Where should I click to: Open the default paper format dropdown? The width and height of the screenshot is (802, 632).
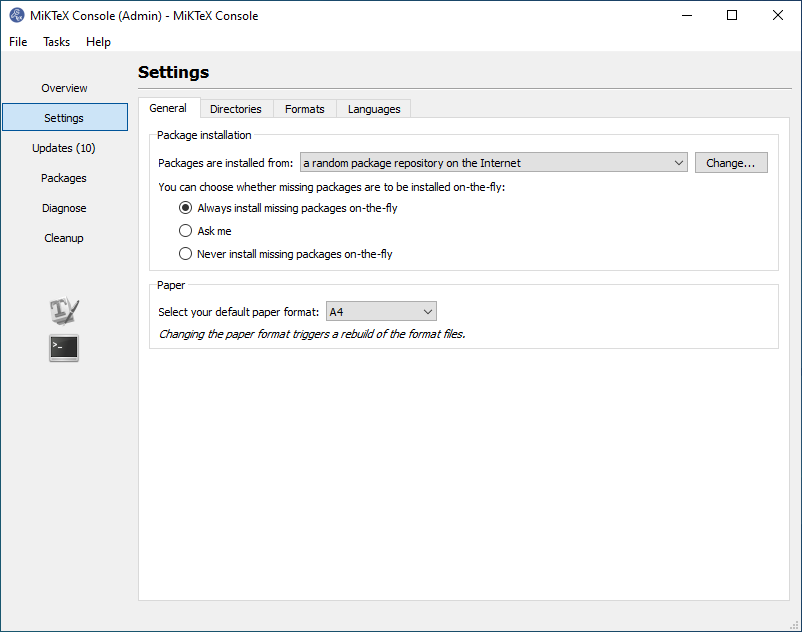pyautogui.click(x=381, y=312)
